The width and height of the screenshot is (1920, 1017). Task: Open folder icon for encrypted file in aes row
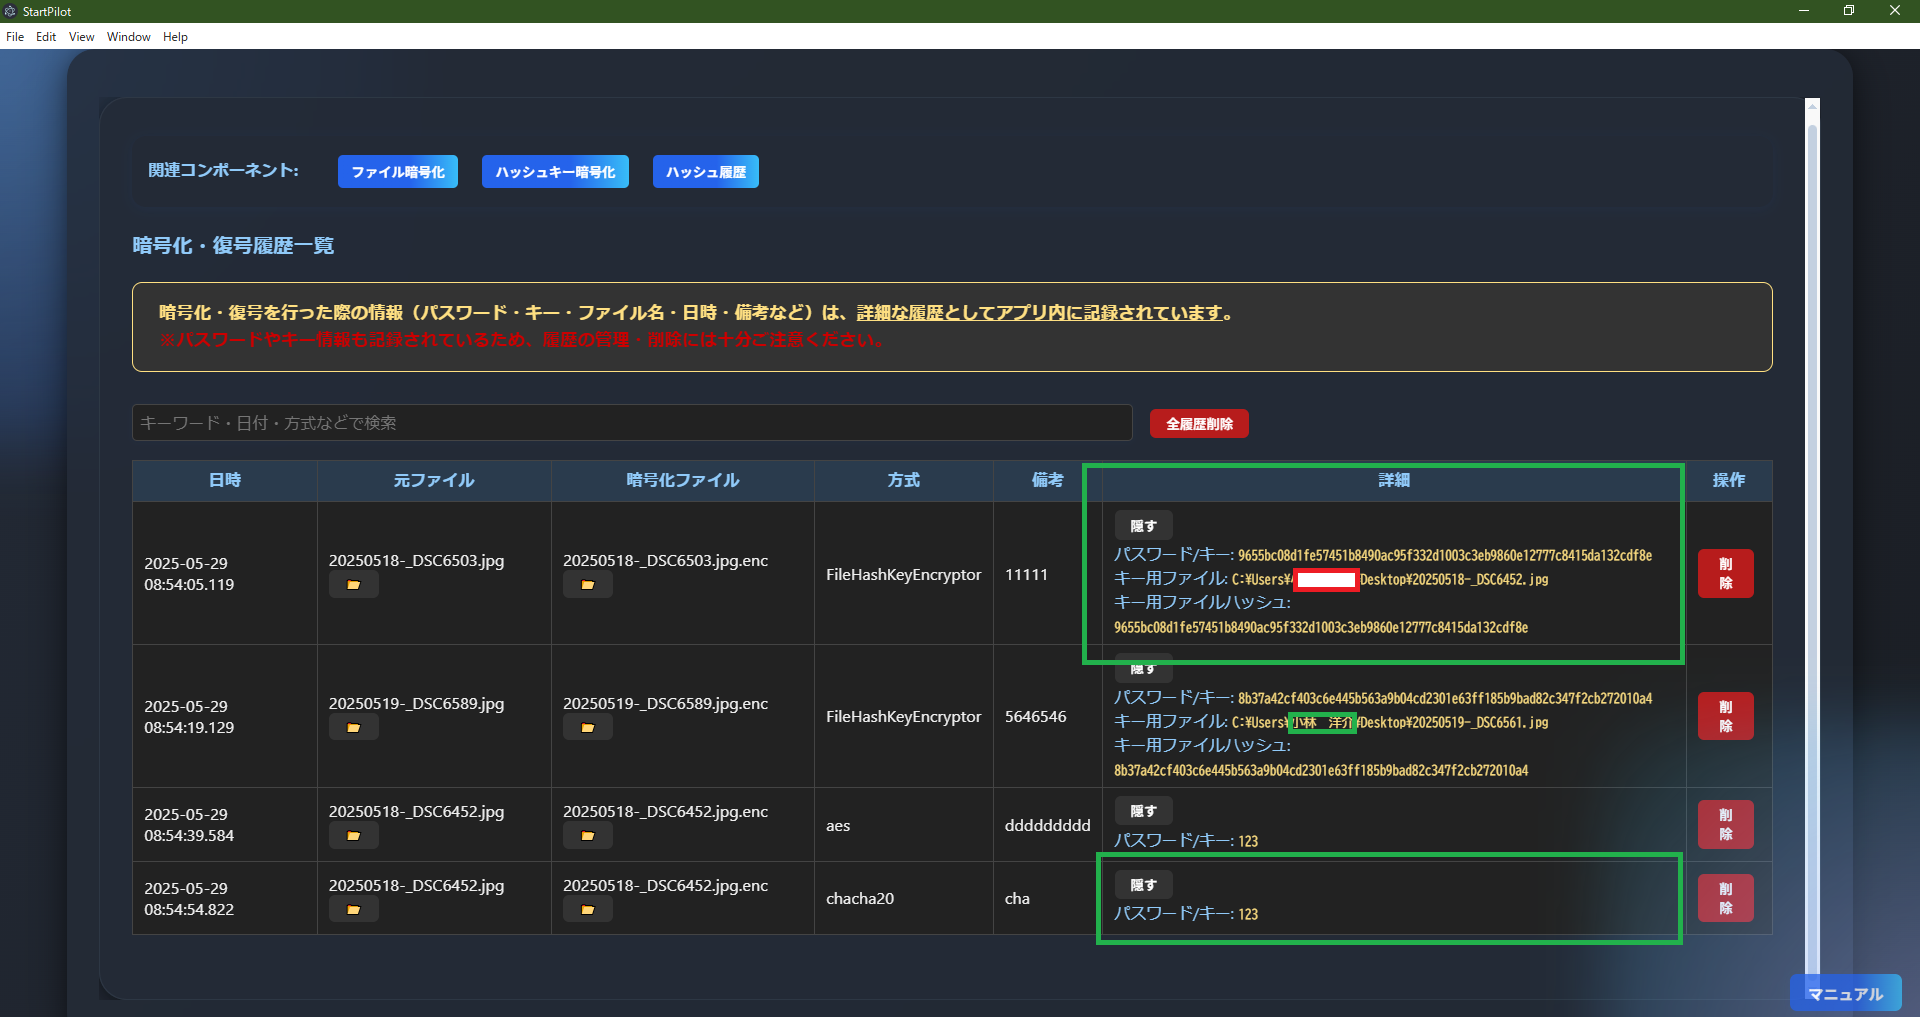[588, 835]
